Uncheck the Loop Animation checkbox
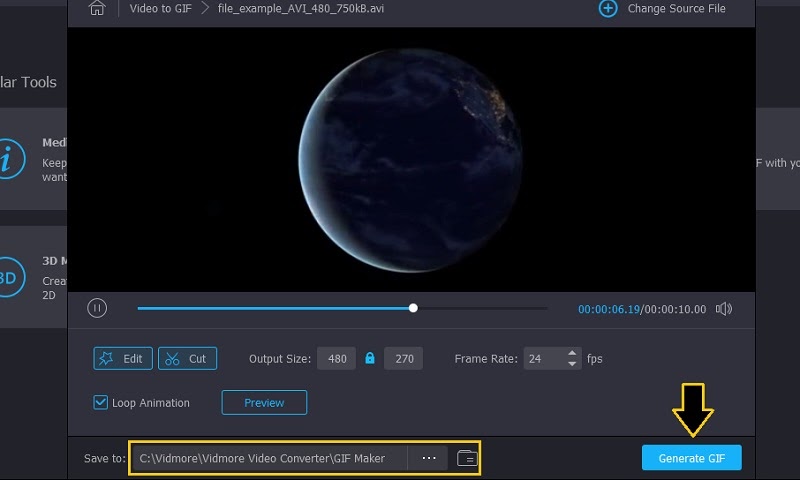This screenshot has width=800, height=480. [100, 403]
